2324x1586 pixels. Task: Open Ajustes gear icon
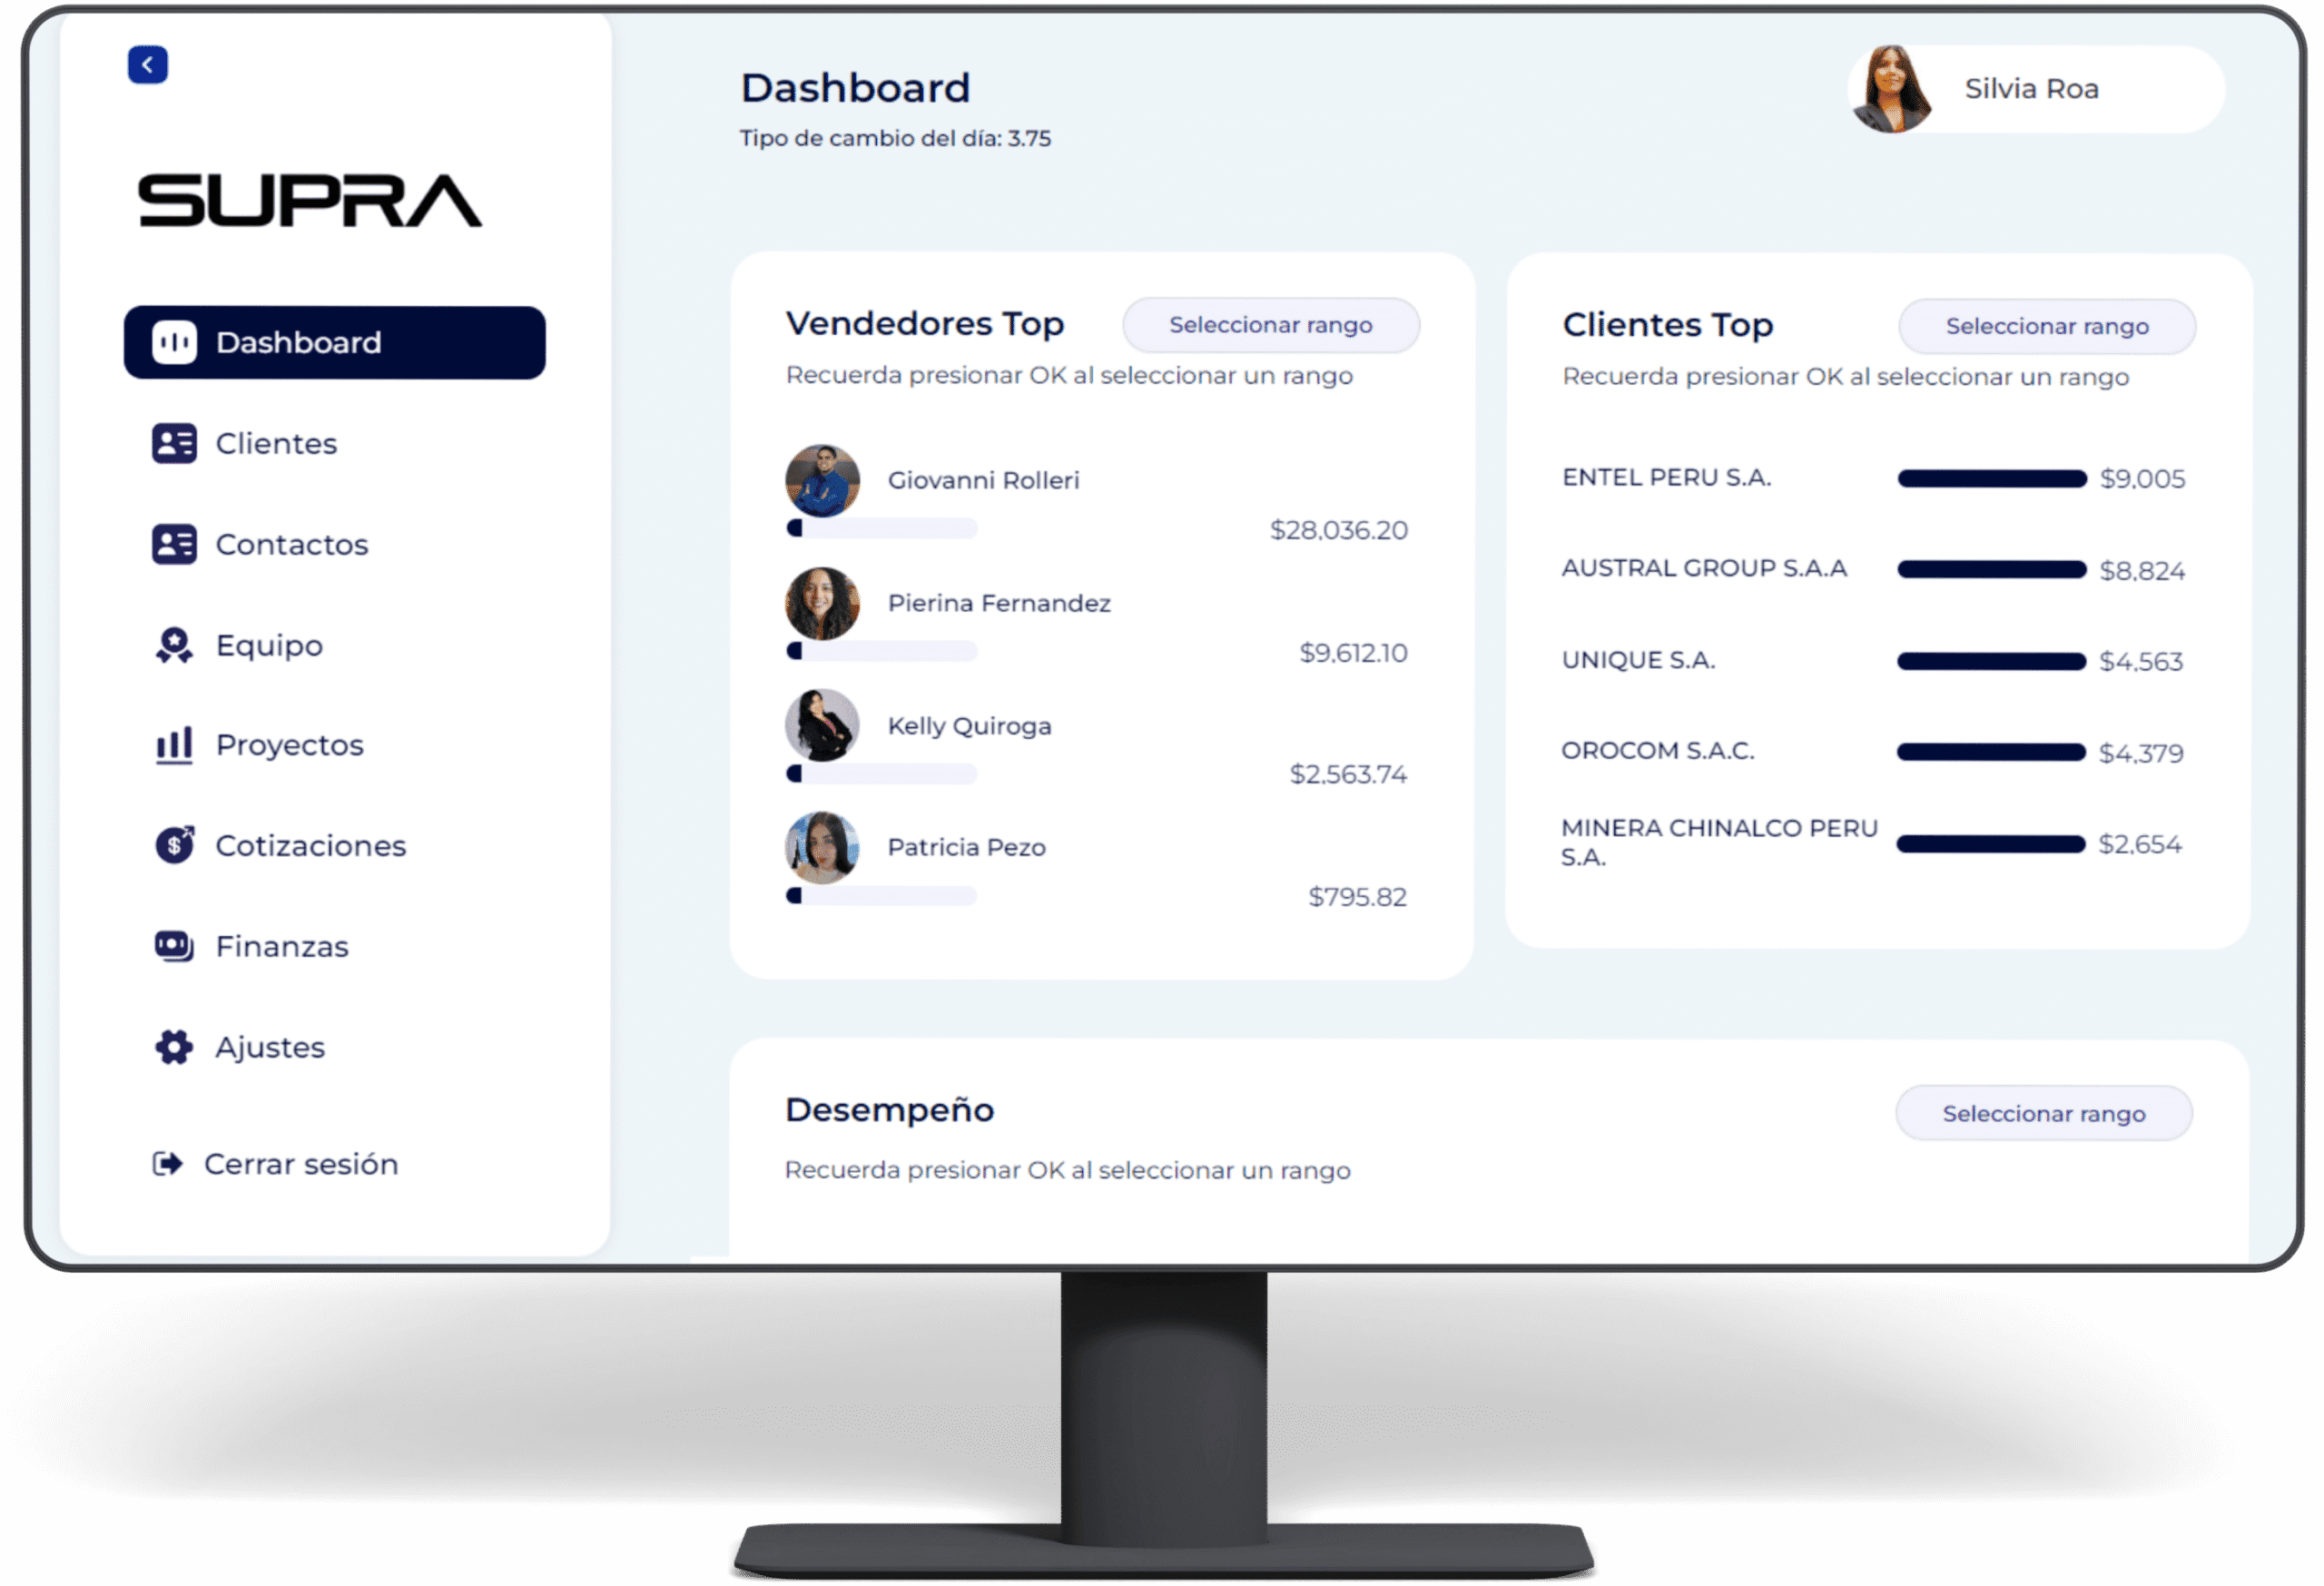click(x=174, y=1047)
